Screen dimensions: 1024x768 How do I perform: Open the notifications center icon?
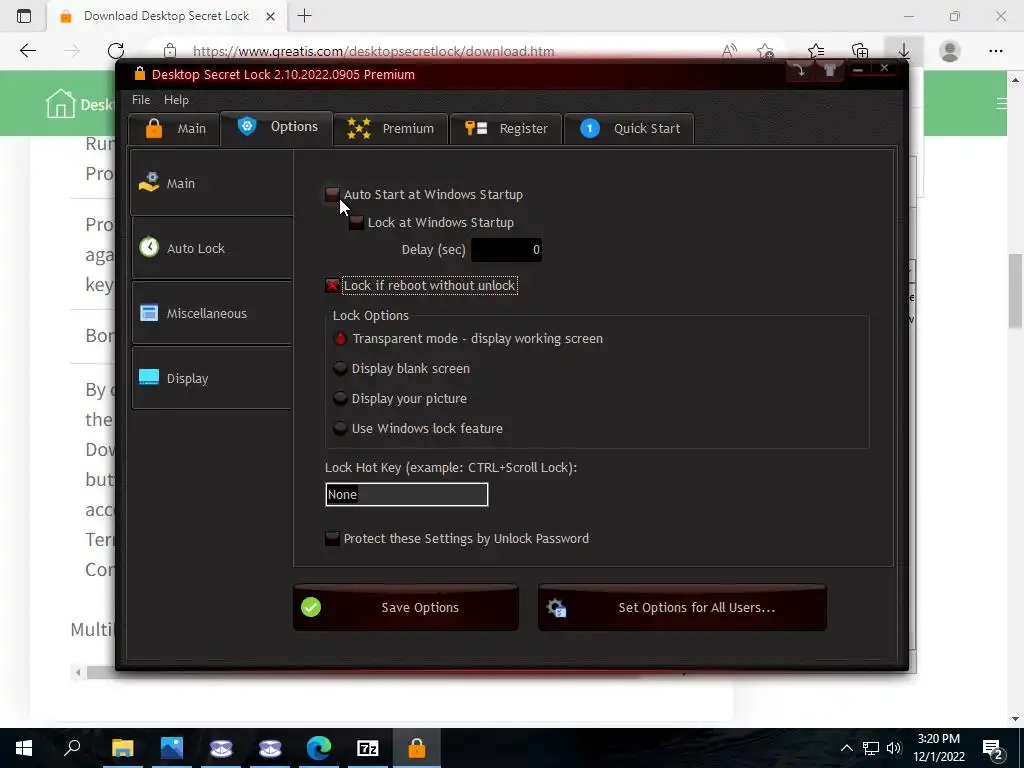(x=993, y=748)
